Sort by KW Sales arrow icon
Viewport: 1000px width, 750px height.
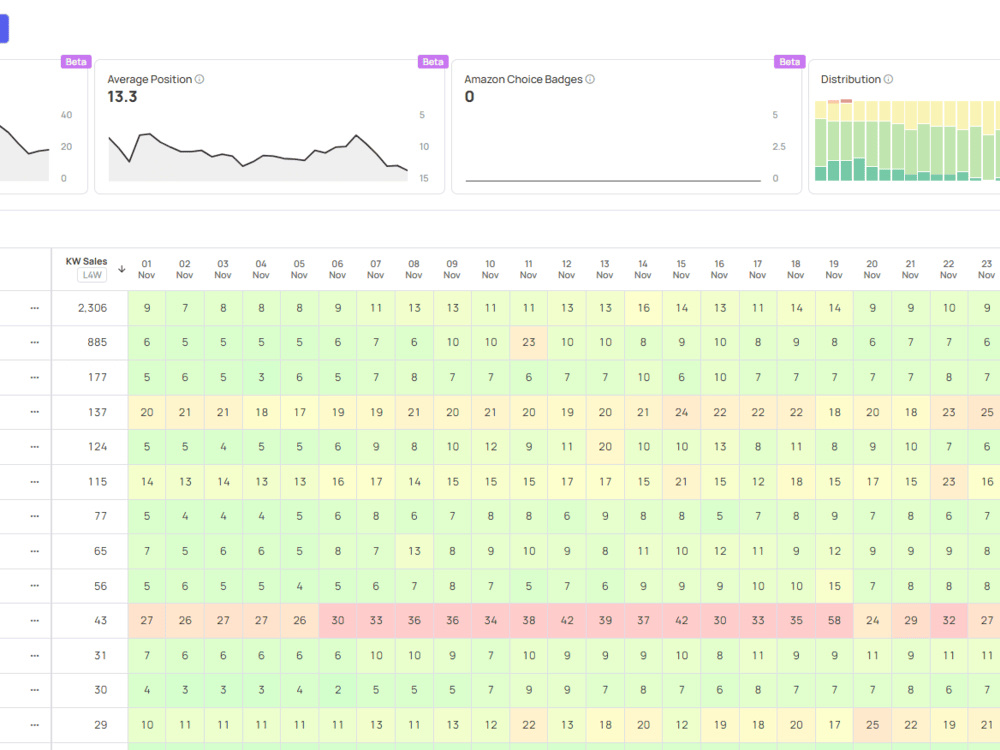click(x=122, y=268)
